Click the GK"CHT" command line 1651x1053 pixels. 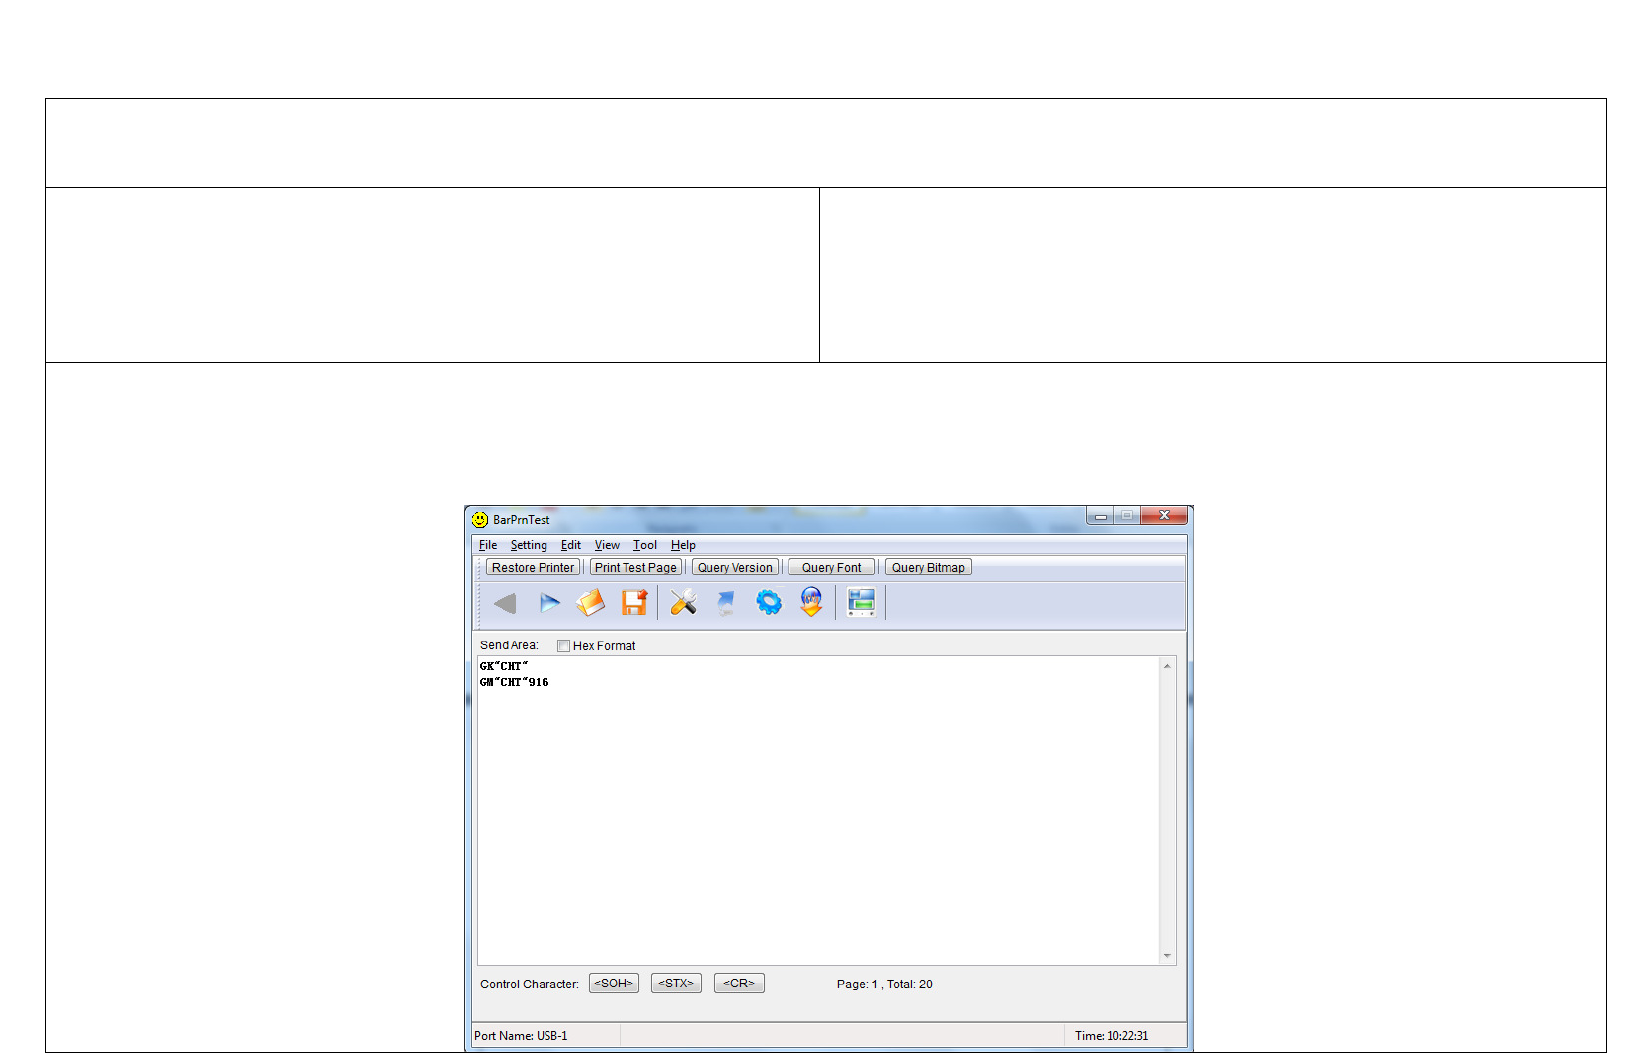(504, 666)
